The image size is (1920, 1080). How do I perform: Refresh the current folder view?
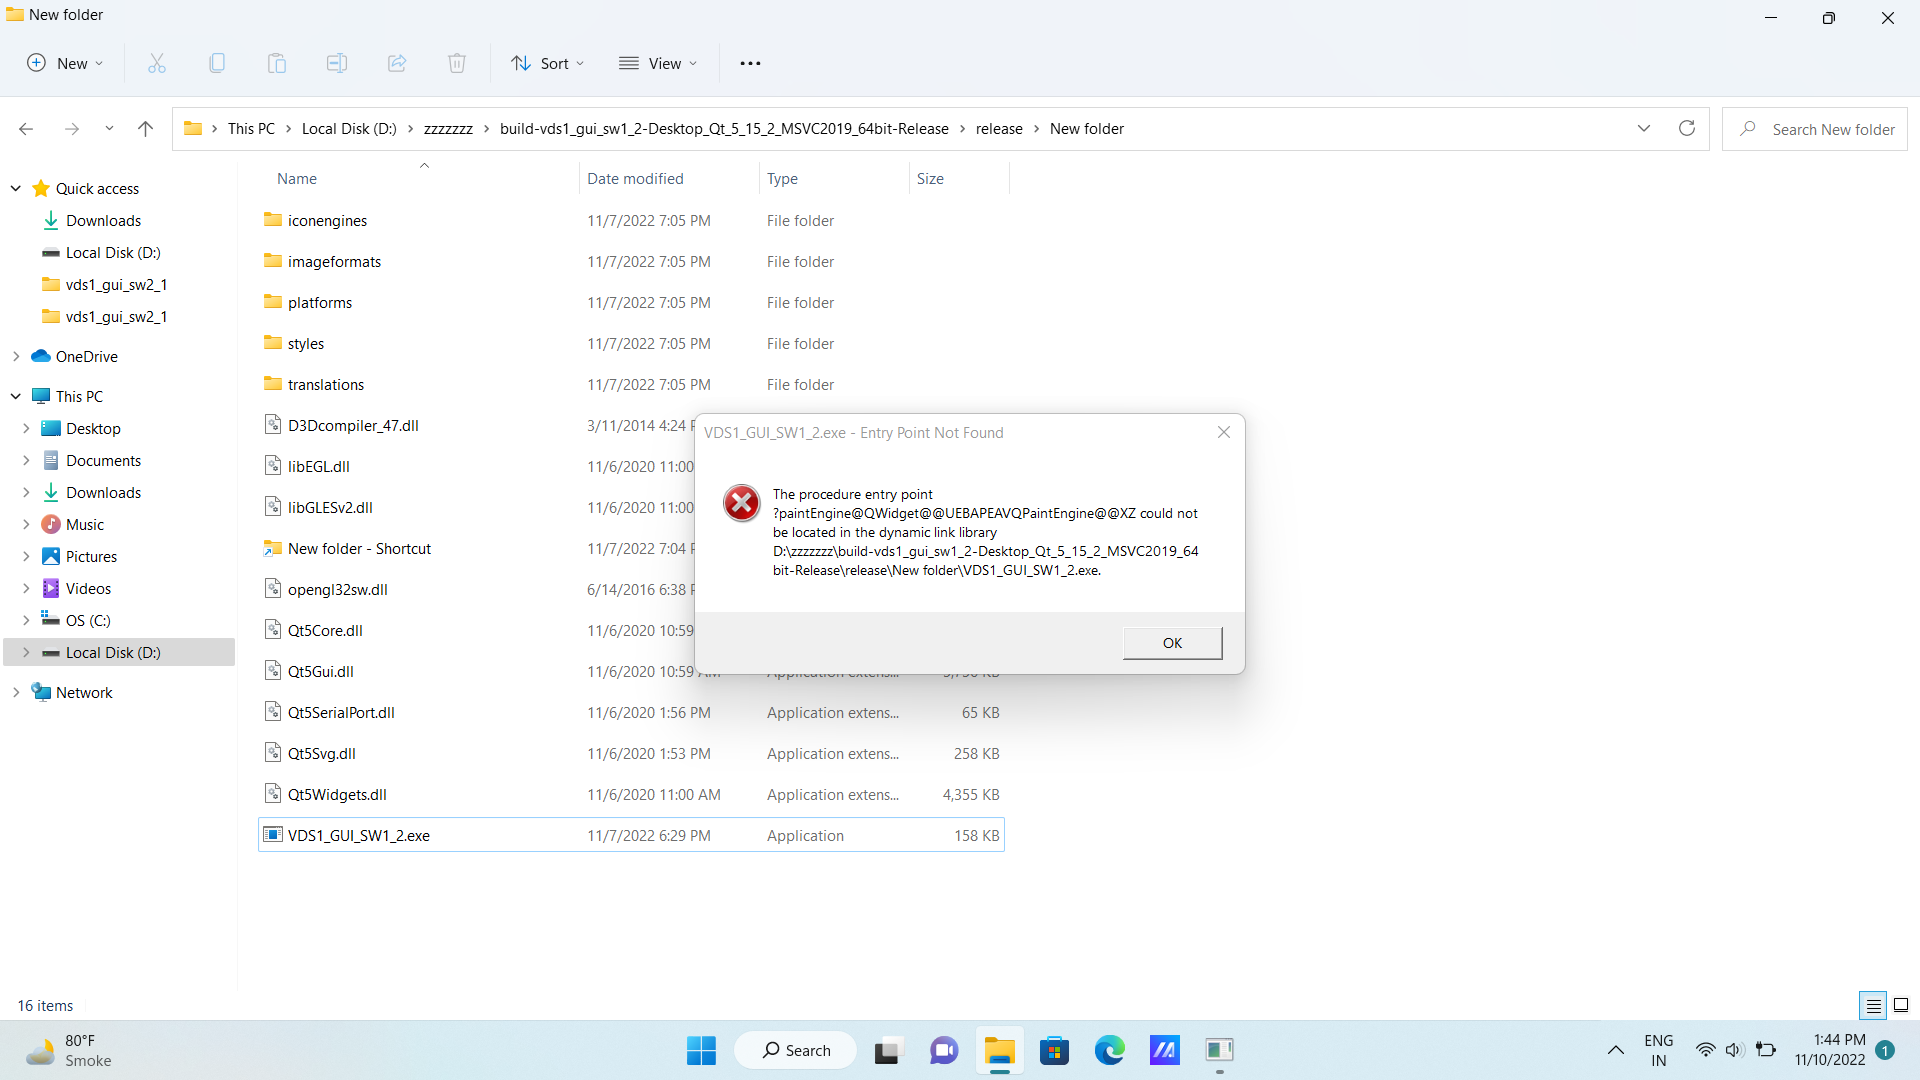(1687, 128)
